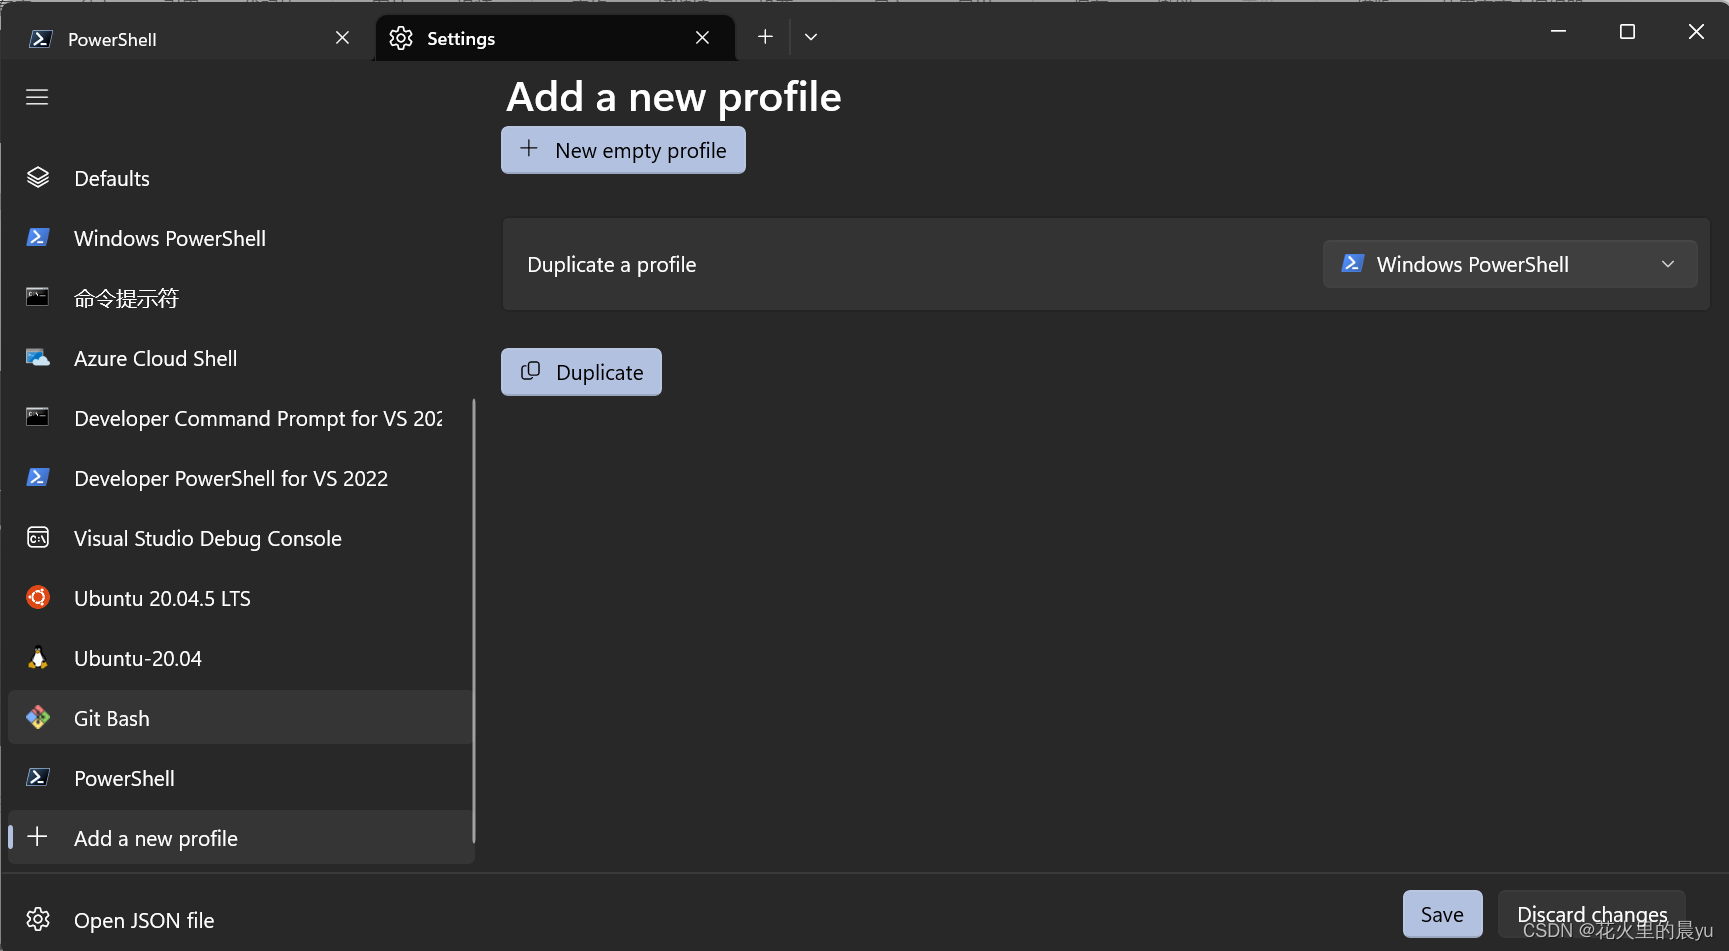The height and width of the screenshot is (951, 1729).
Task: Click Developer PowerShell for VS 2022 icon
Action: [38, 478]
